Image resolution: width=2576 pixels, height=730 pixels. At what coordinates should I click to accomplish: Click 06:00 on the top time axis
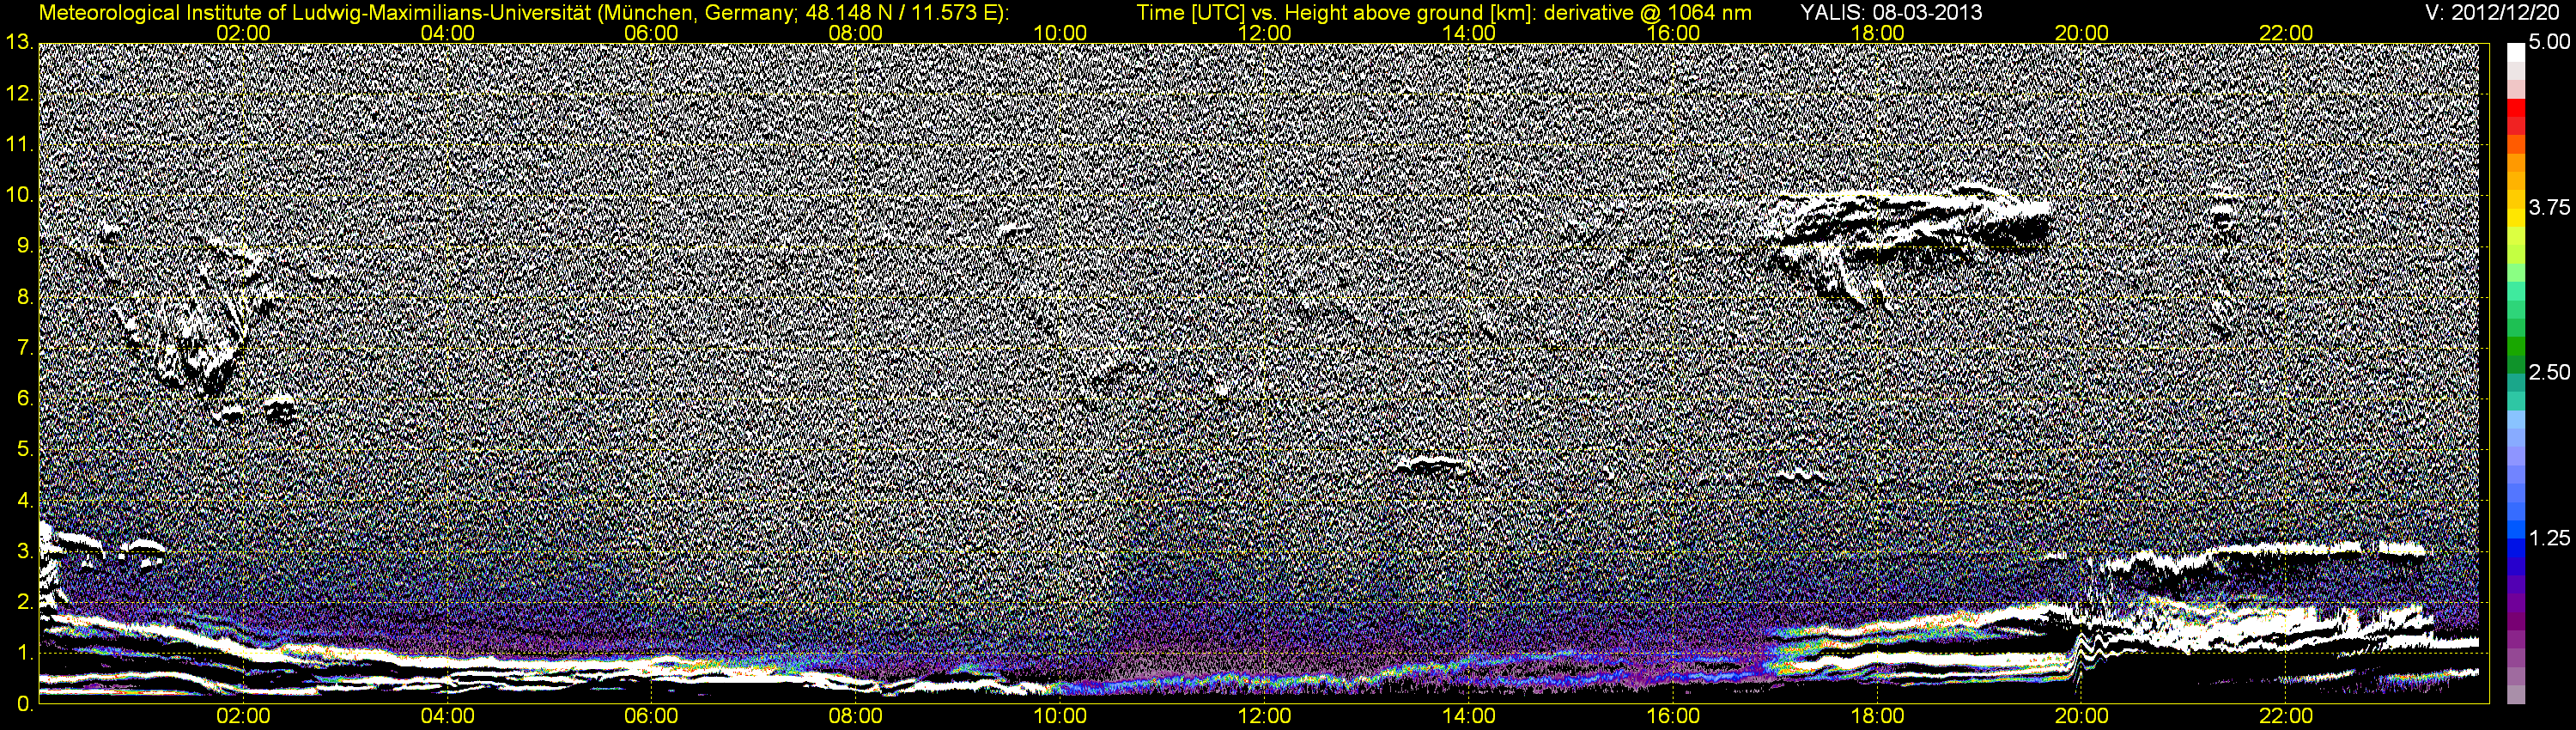[x=651, y=34]
